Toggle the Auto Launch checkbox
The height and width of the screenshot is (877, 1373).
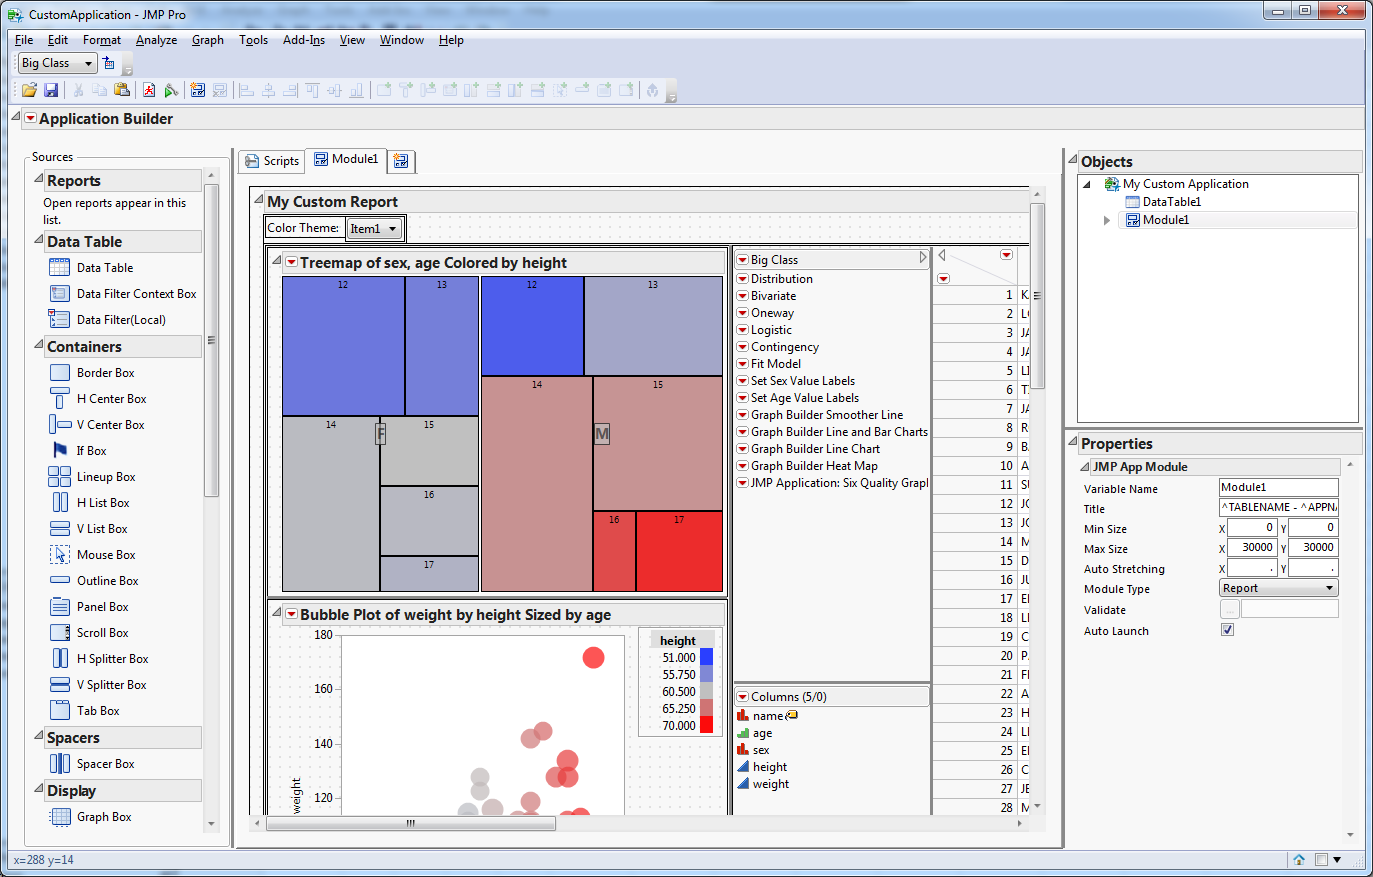(1227, 630)
